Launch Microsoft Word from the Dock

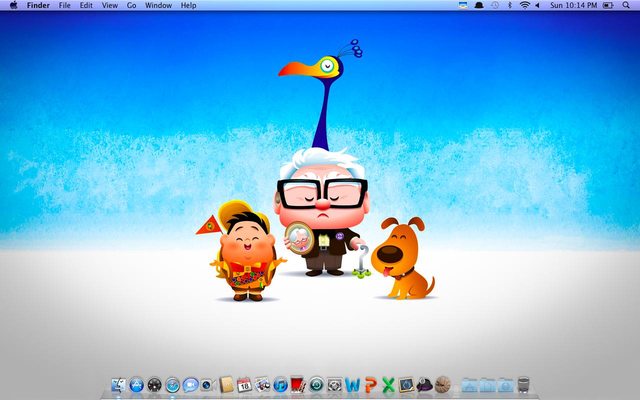353,385
